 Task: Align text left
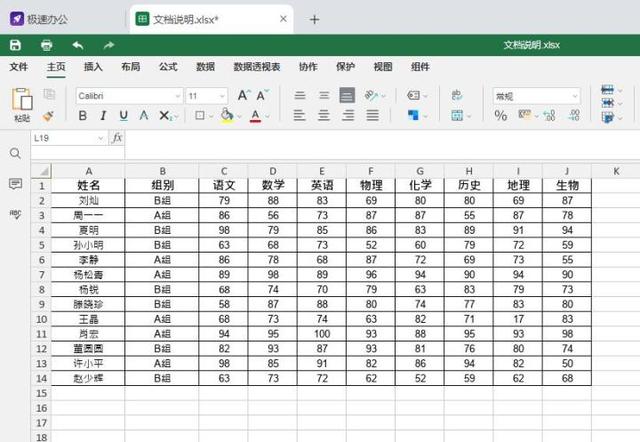click(300, 116)
